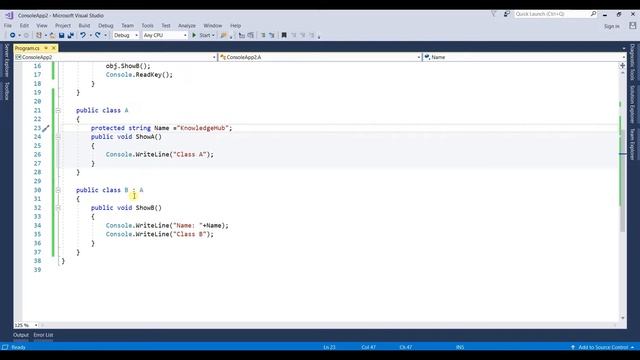
Task: Open the Start button dropdown arrow
Action: point(213,36)
